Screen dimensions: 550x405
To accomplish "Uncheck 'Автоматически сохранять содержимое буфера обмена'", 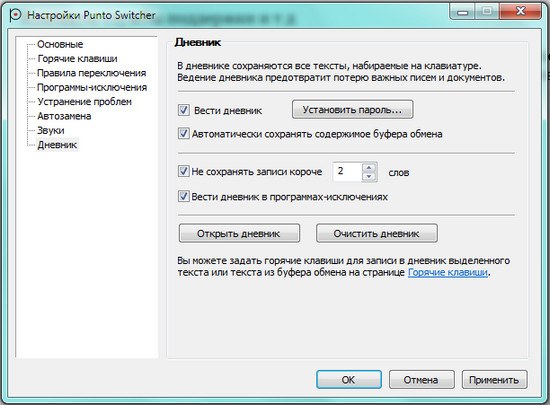I will [184, 134].
